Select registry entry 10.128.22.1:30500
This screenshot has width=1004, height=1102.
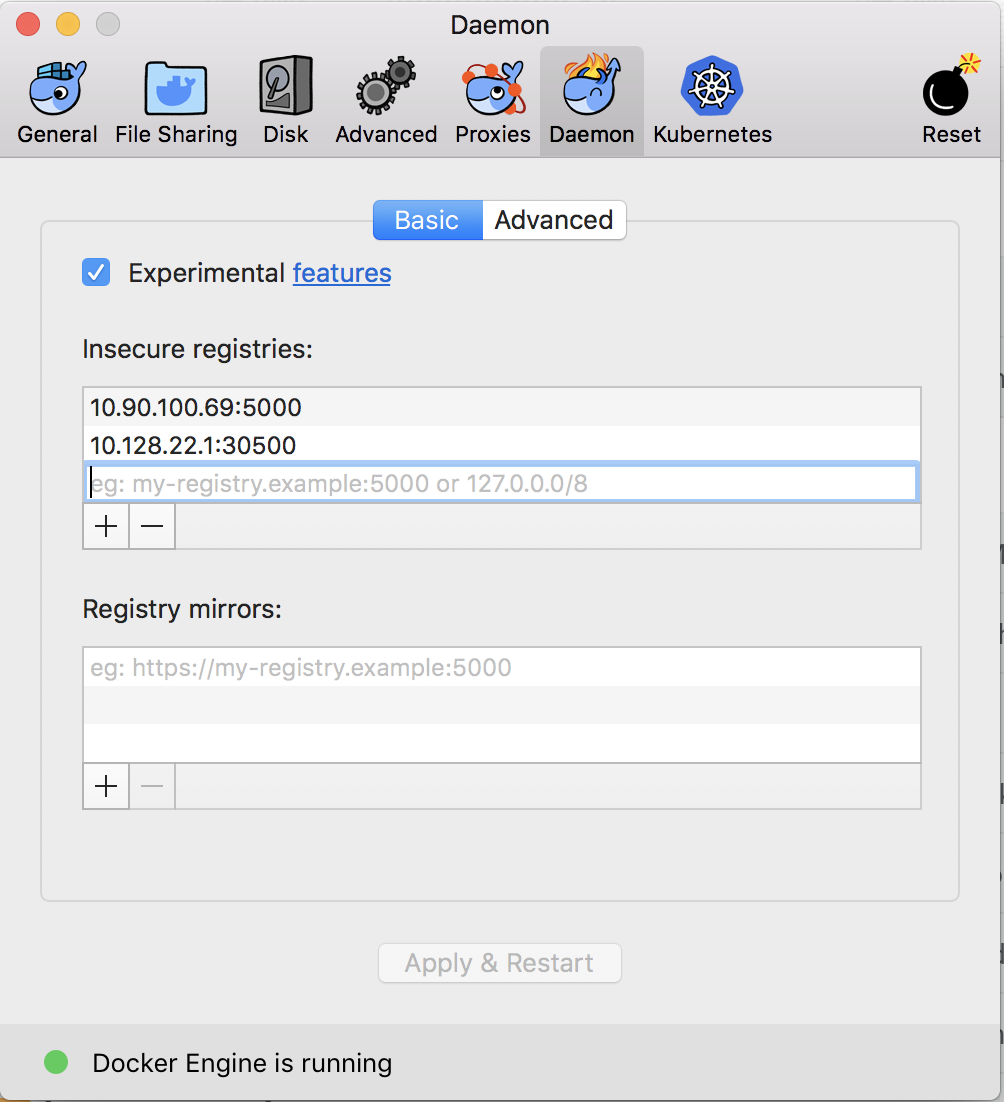[502, 445]
